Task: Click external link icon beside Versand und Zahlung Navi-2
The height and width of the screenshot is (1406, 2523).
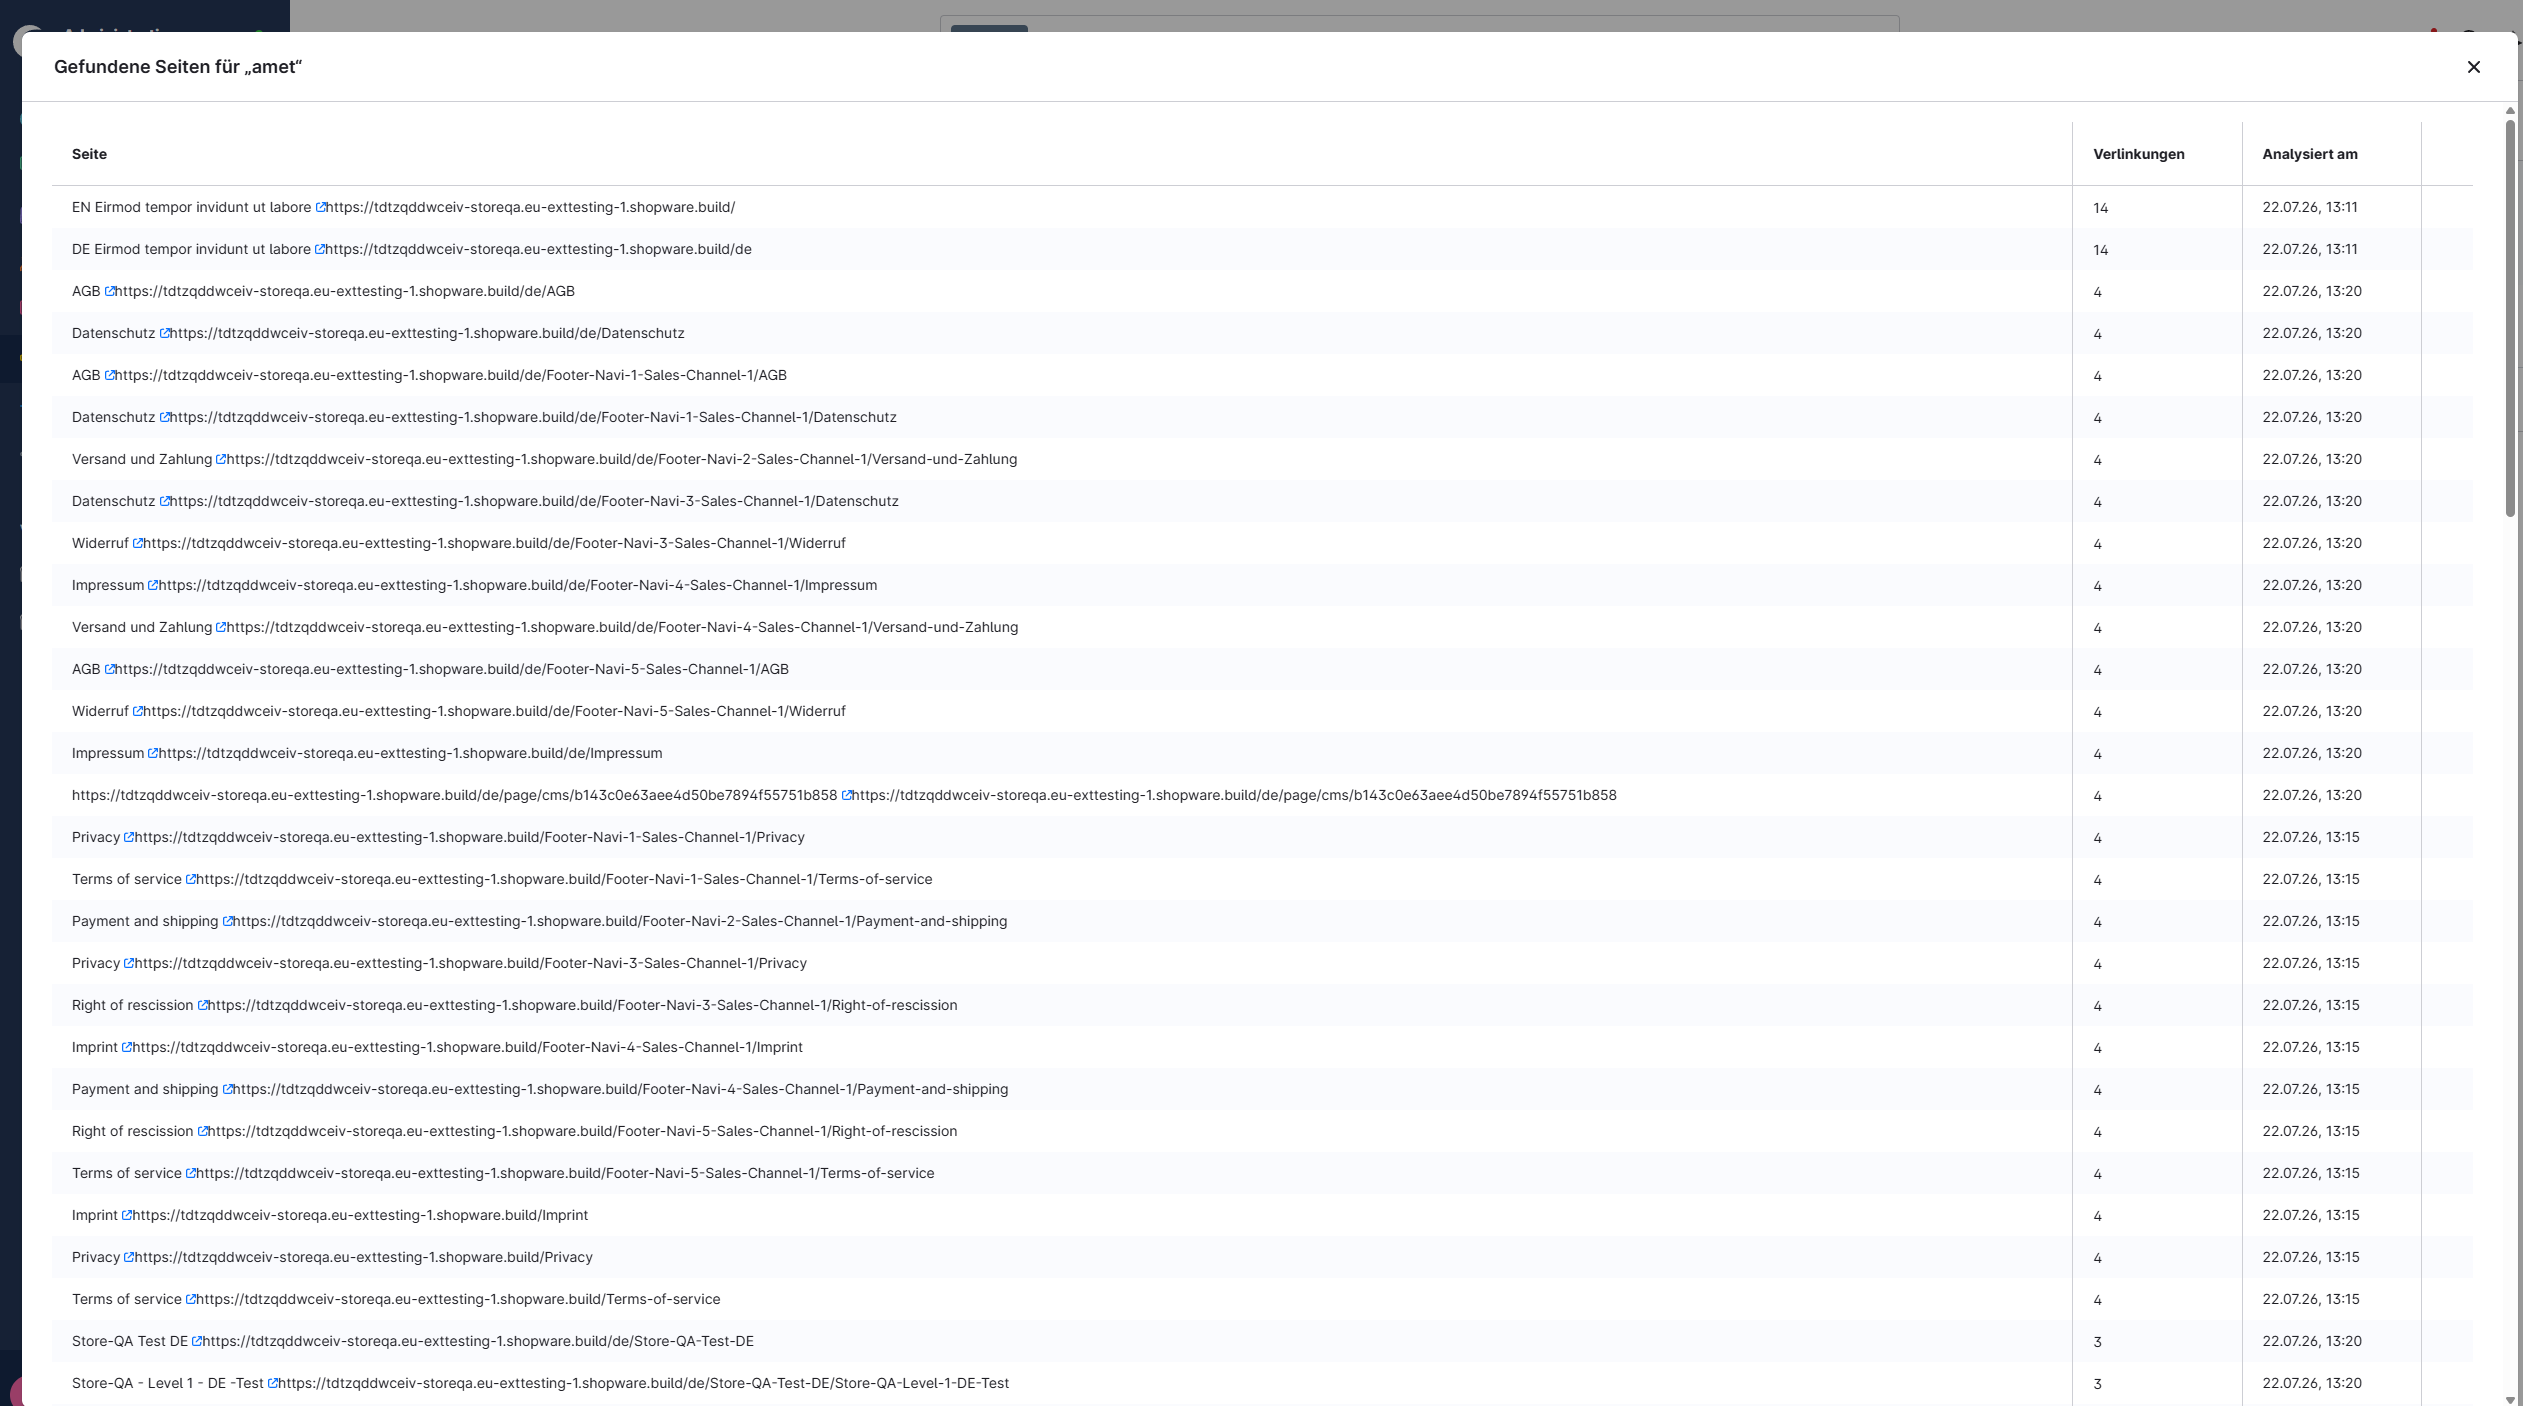Action: [221, 459]
